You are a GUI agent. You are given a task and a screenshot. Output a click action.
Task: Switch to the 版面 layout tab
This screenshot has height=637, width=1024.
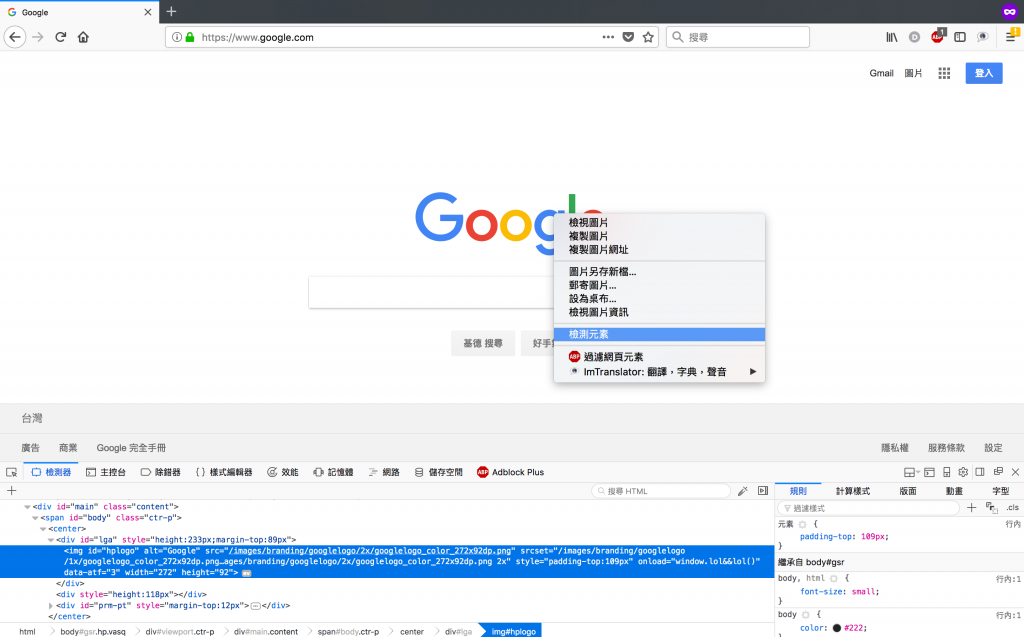(908, 491)
